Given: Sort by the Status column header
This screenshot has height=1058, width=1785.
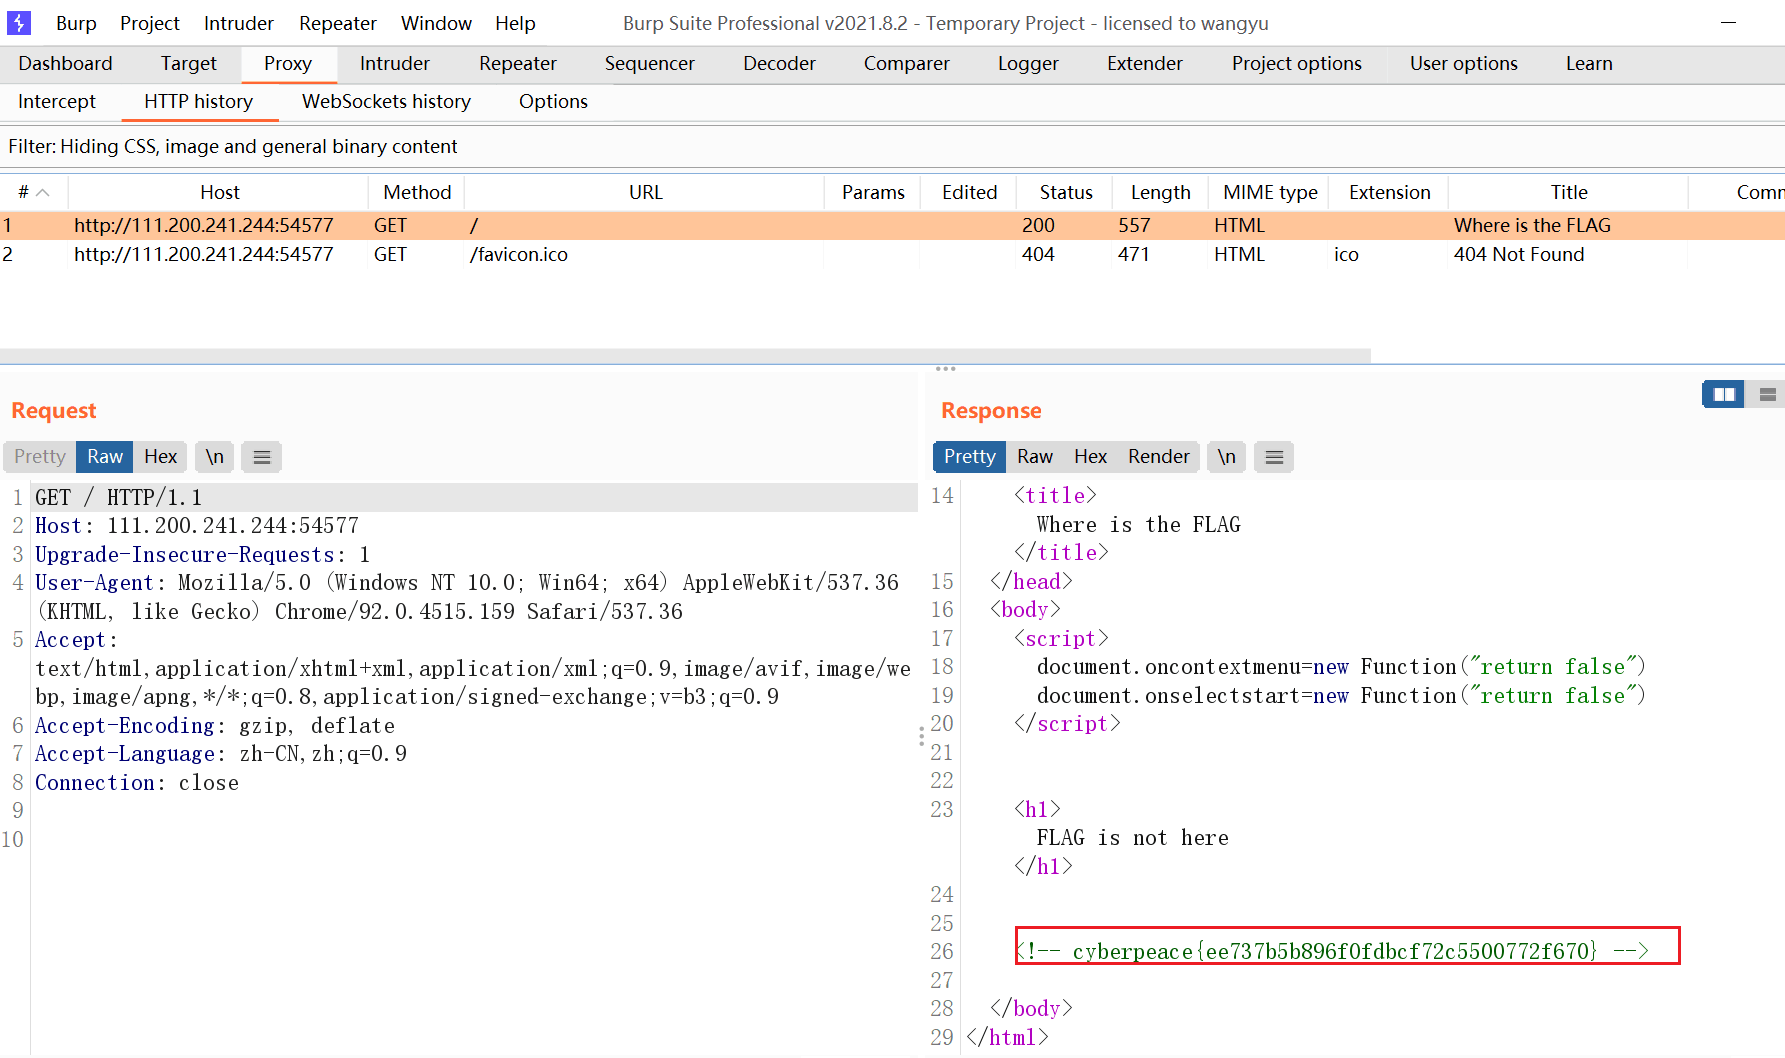Looking at the screenshot, I should coord(1066,192).
